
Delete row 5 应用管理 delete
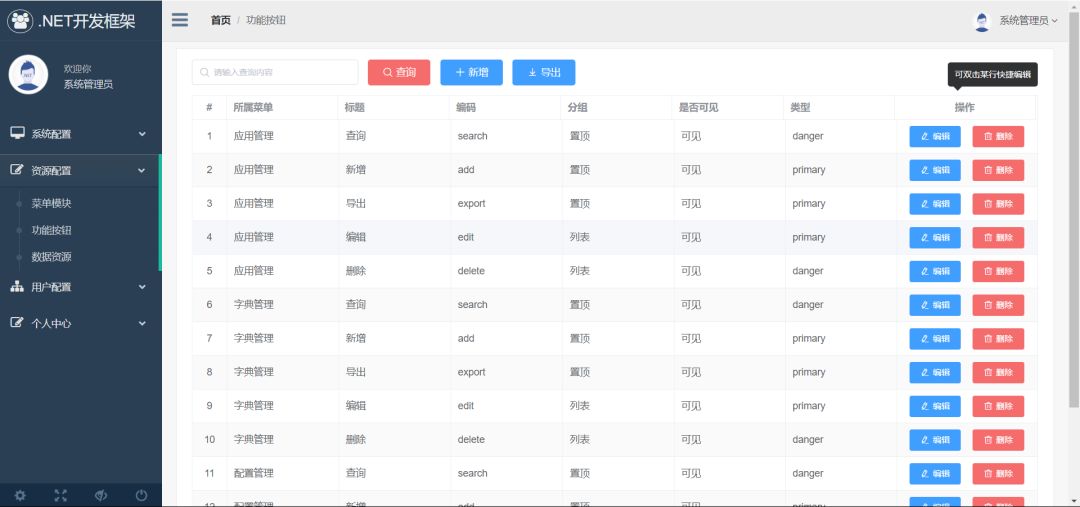pos(998,271)
